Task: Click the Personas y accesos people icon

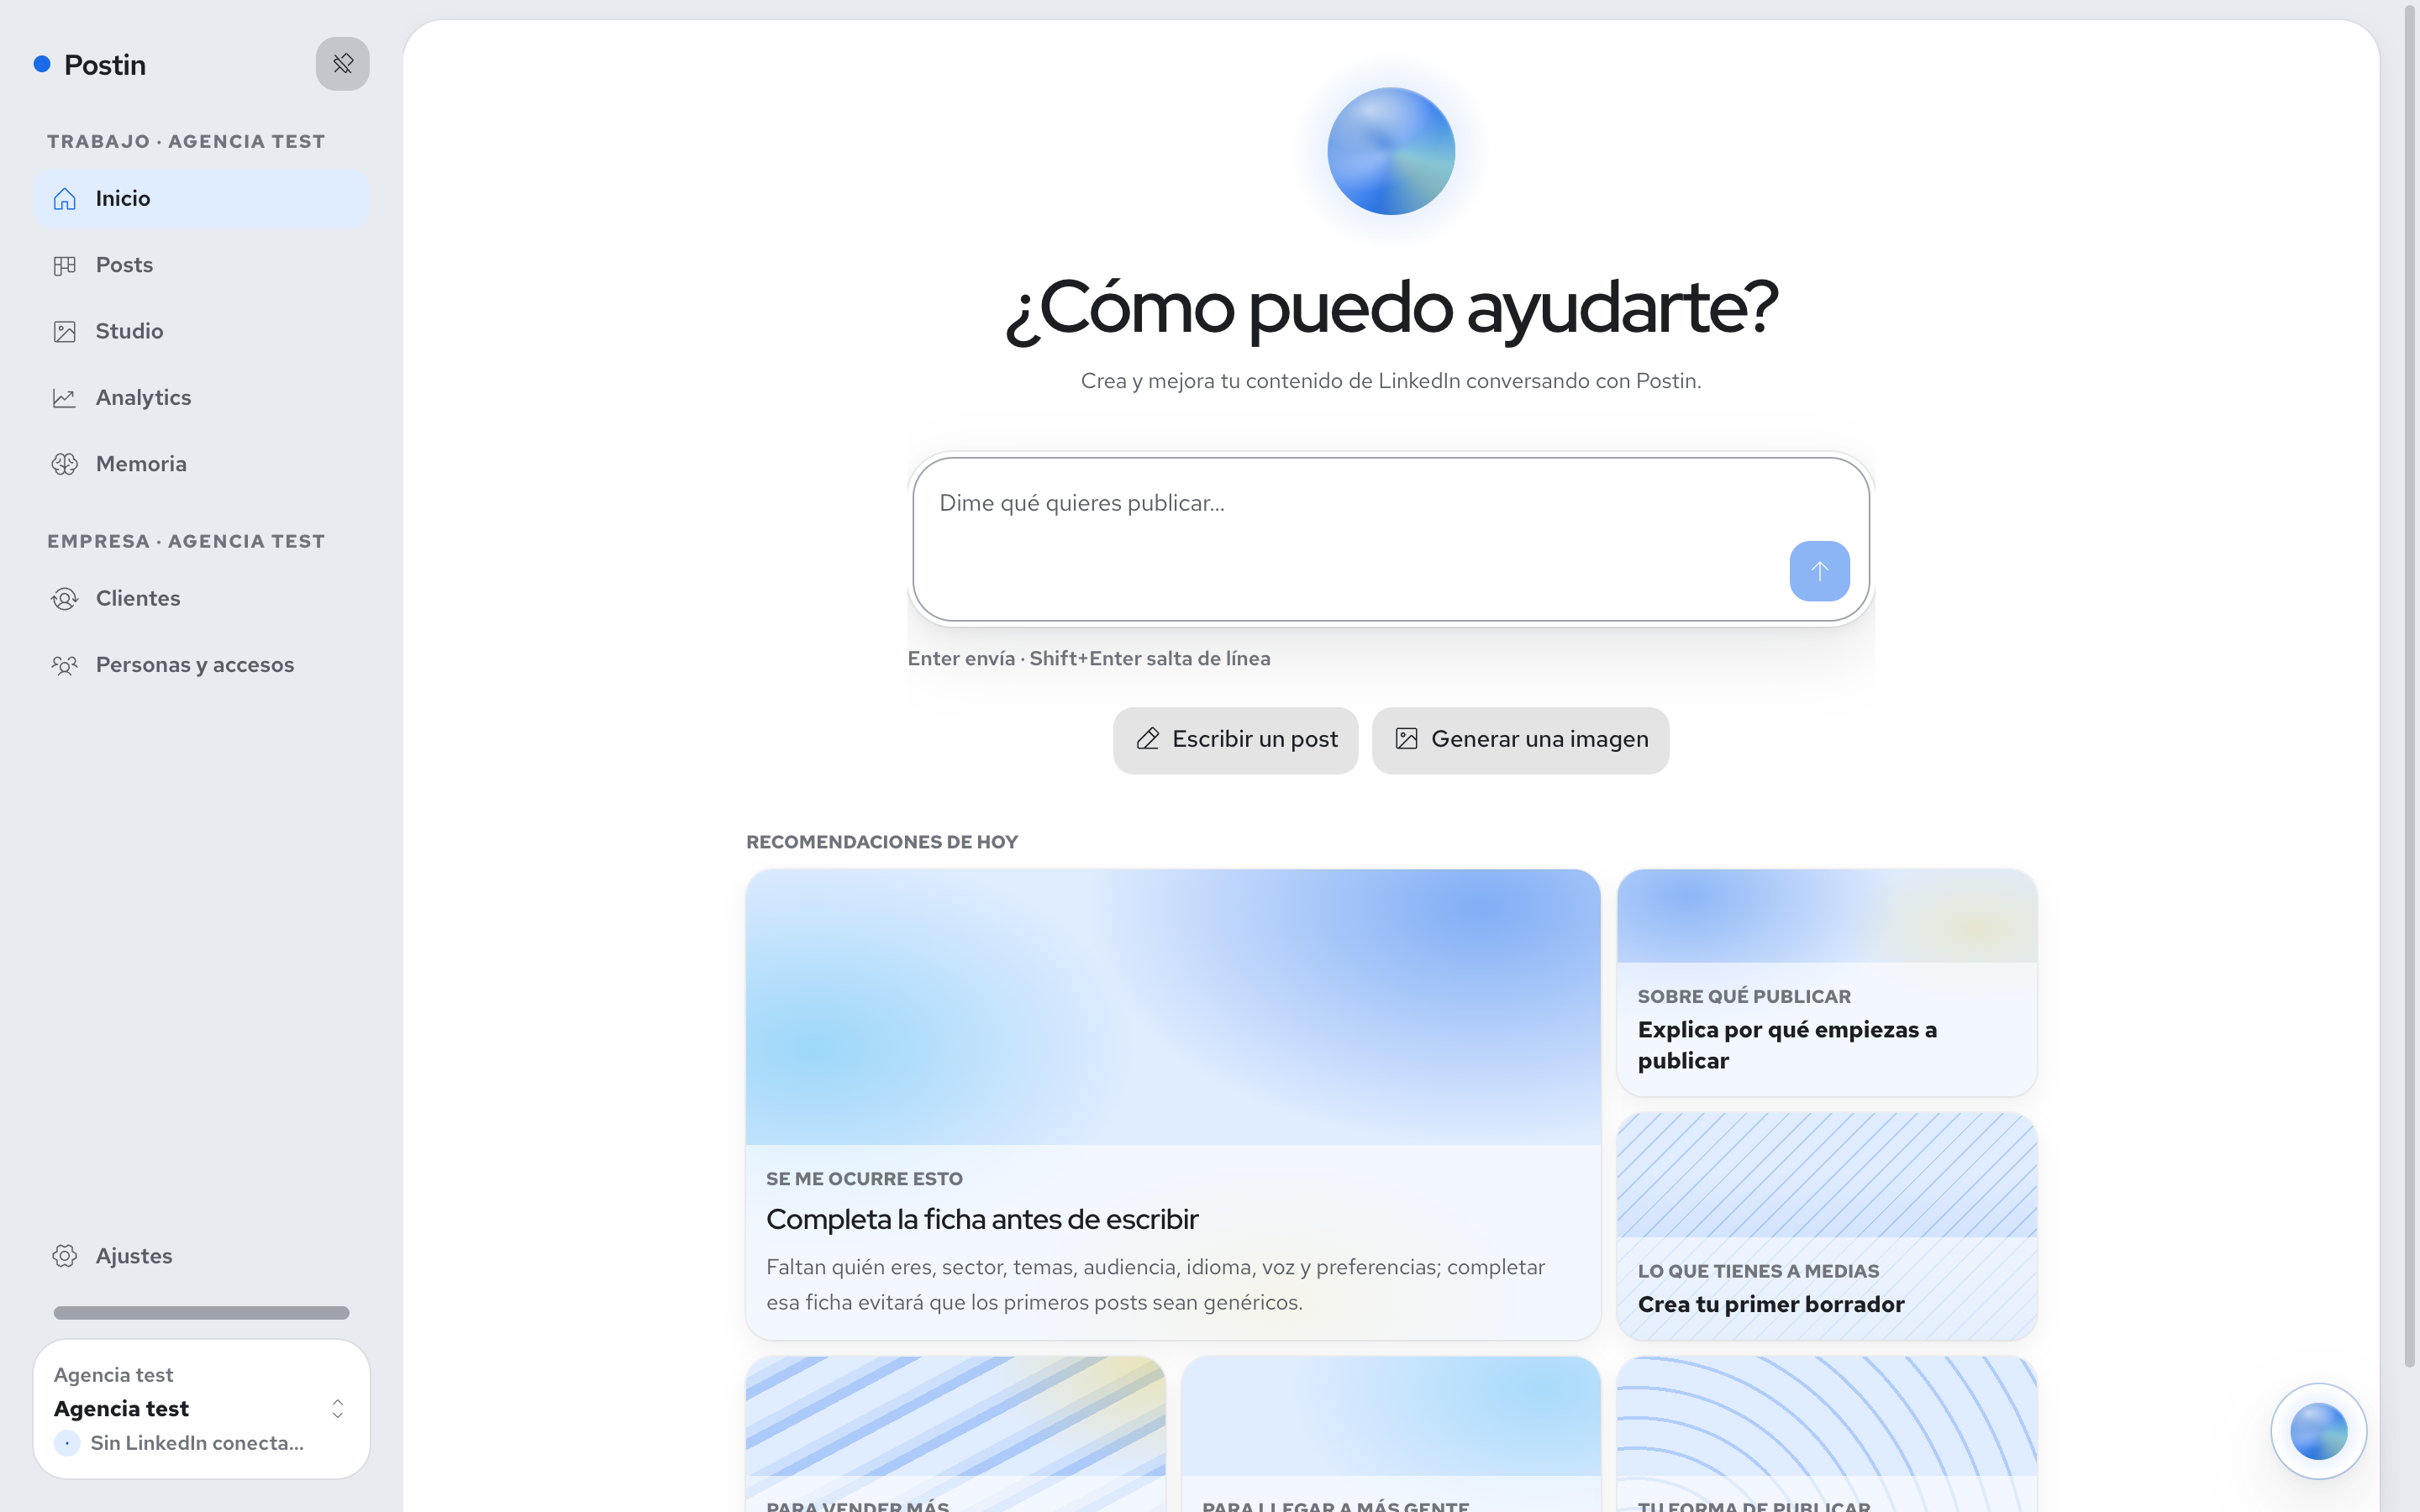Action: [x=65, y=665]
